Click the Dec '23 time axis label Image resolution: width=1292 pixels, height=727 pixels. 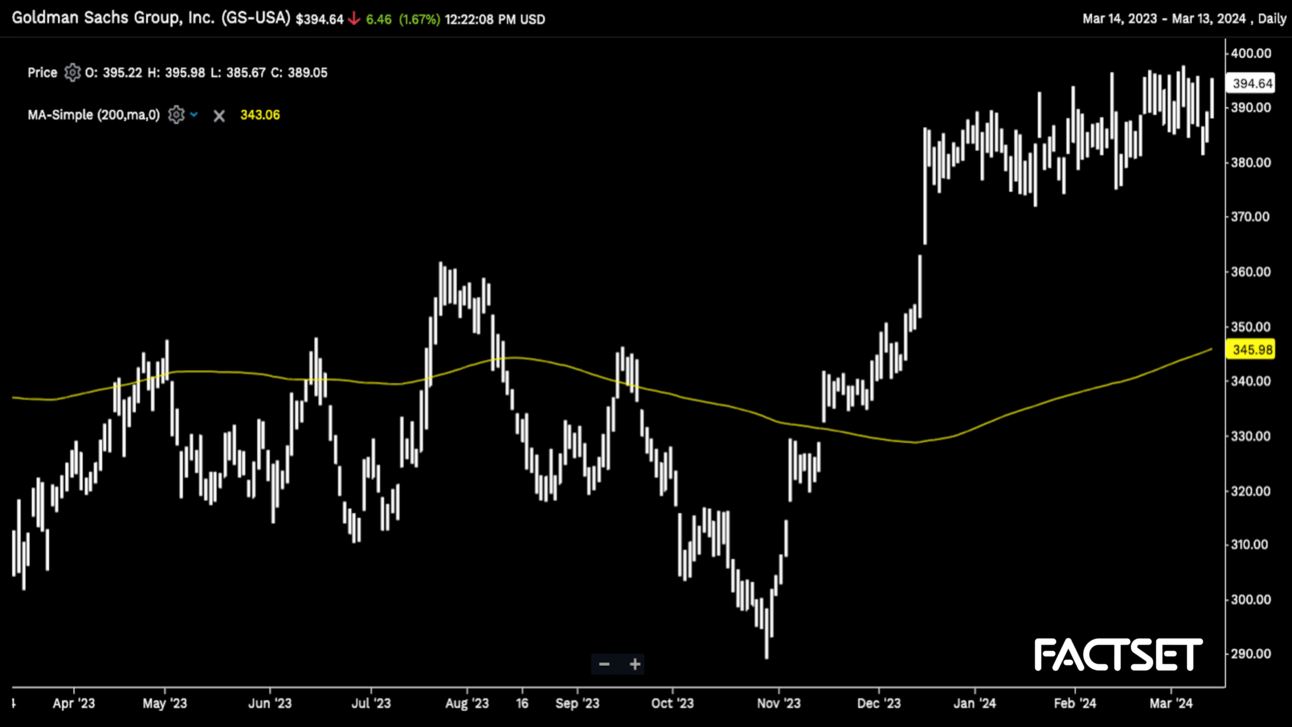click(x=878, y=703)
